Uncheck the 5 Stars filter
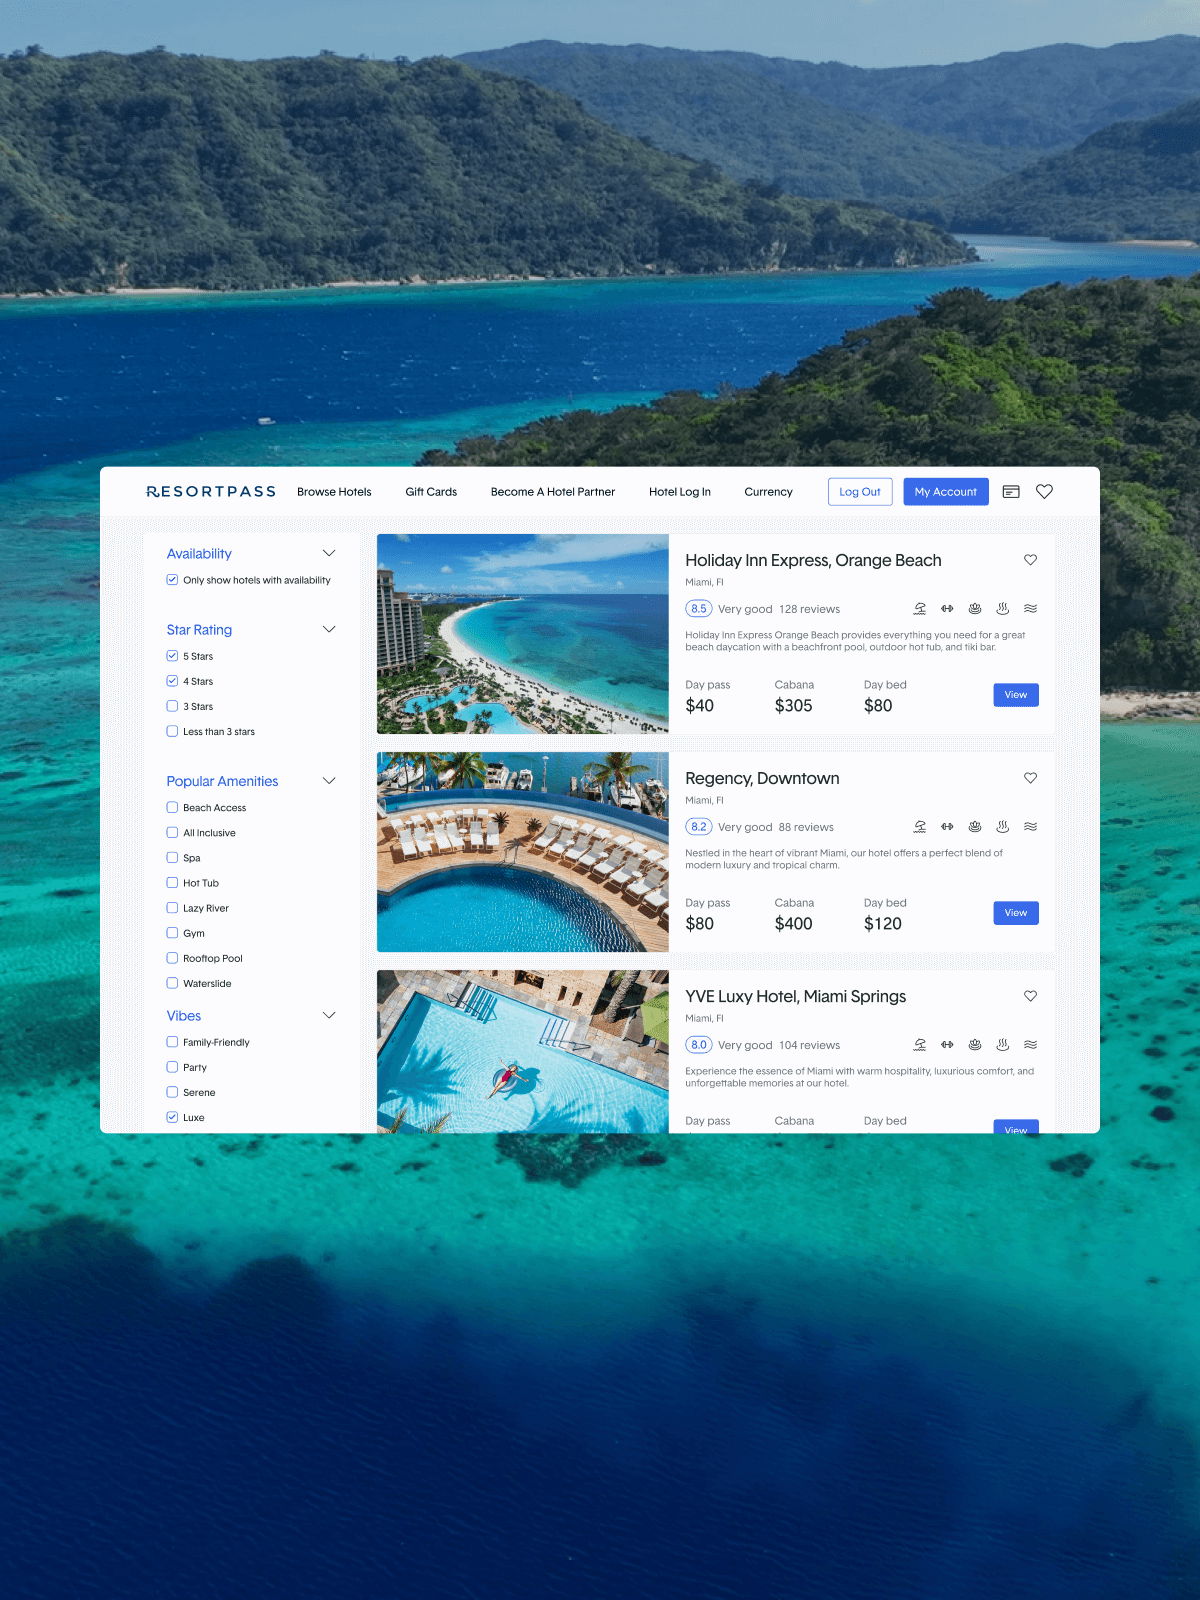This screenshot has height=1600, width=1200. tap(172, 655)
